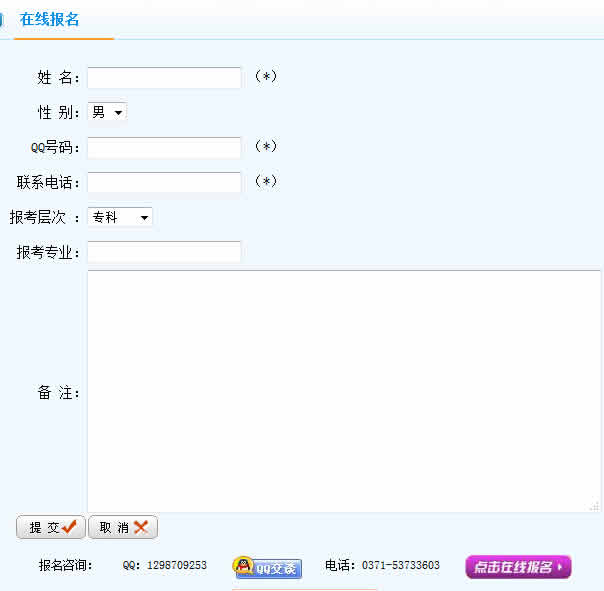
Task: Click the blue marker beside 在线报名 heading
Action: tap(3, 20)
